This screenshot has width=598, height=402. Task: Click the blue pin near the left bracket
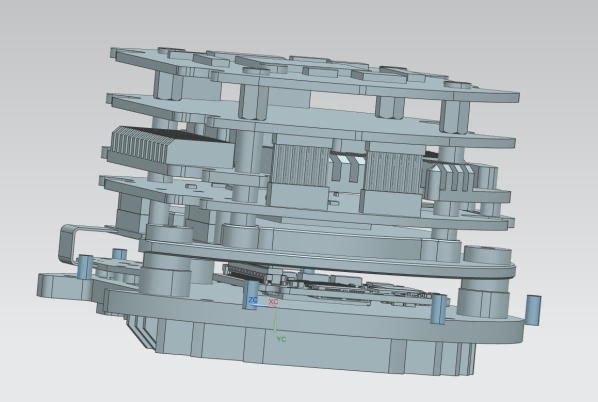click(85, 267)
